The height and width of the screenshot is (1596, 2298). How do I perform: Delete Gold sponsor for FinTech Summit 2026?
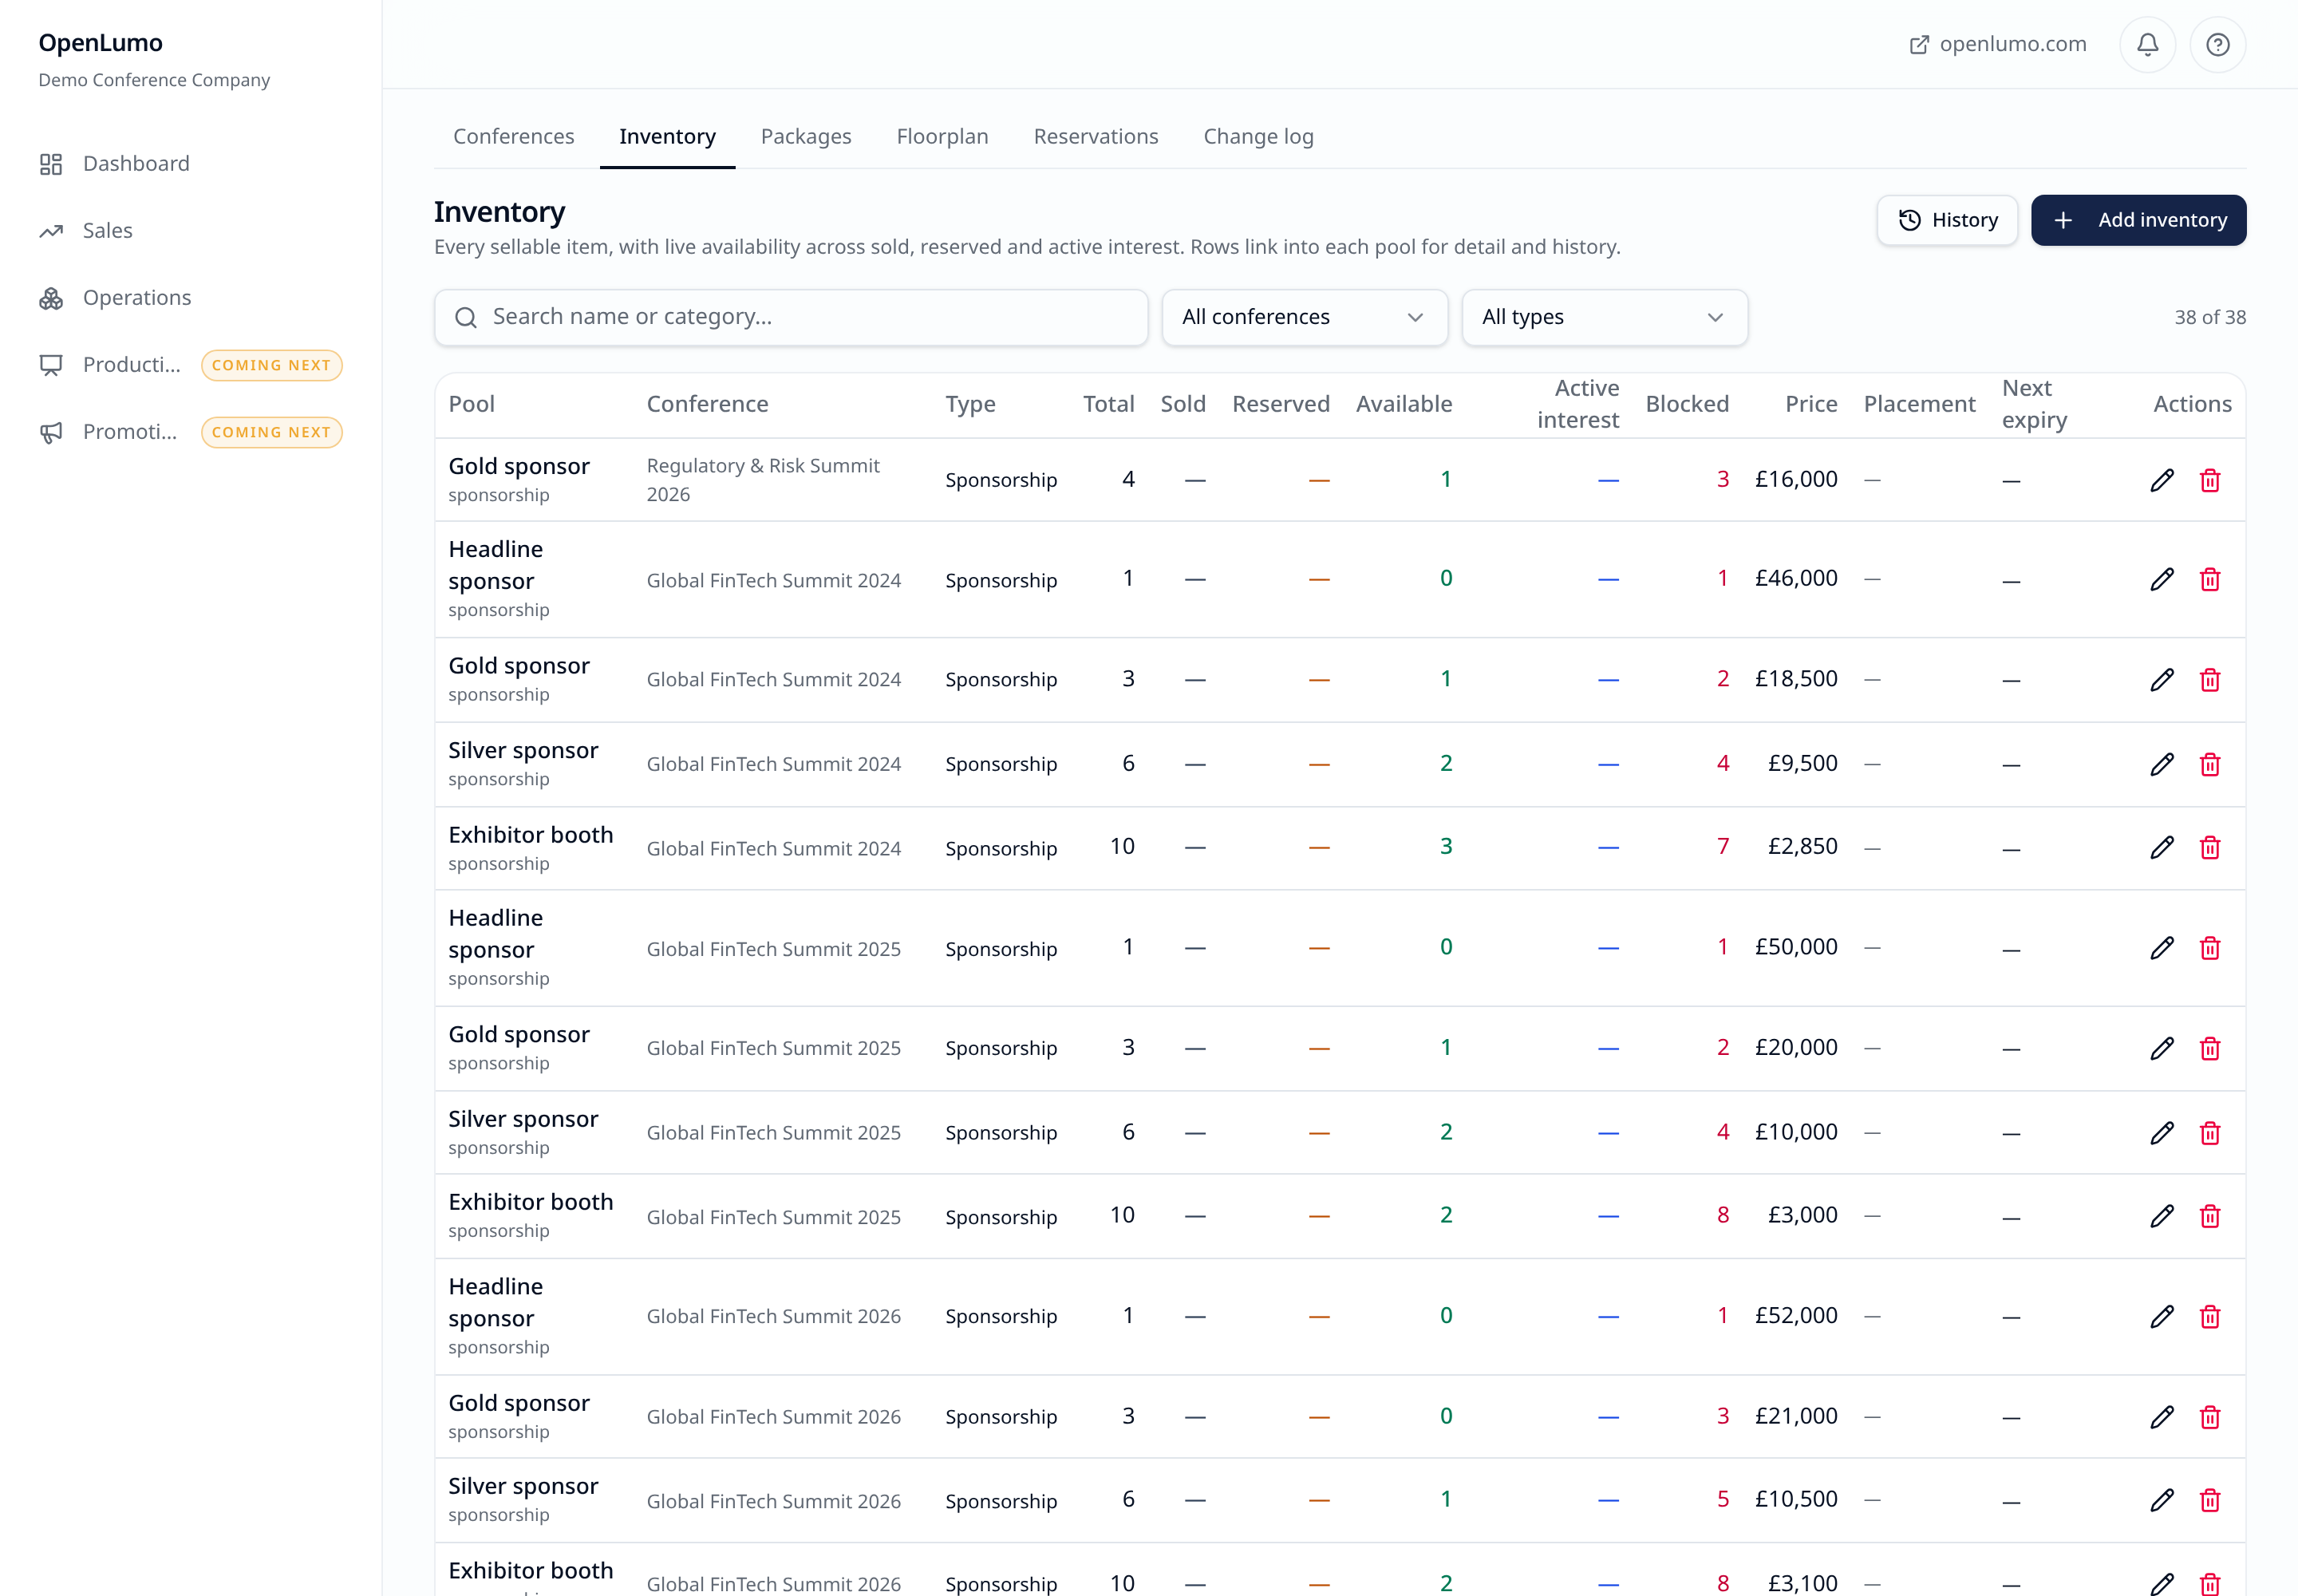click(x=2210, y=1417)
